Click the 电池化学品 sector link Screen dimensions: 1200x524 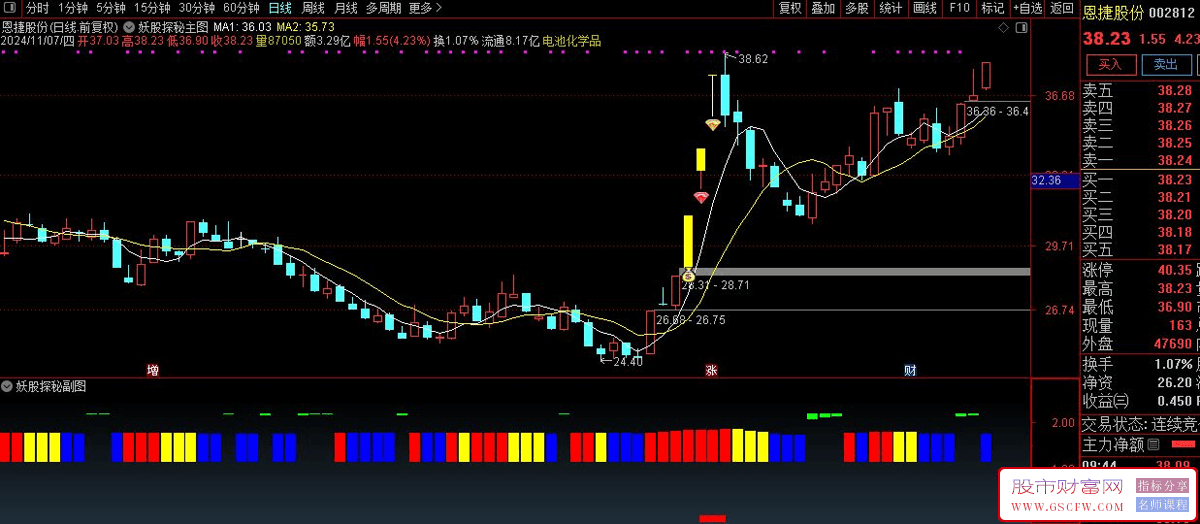pos(572,41)
